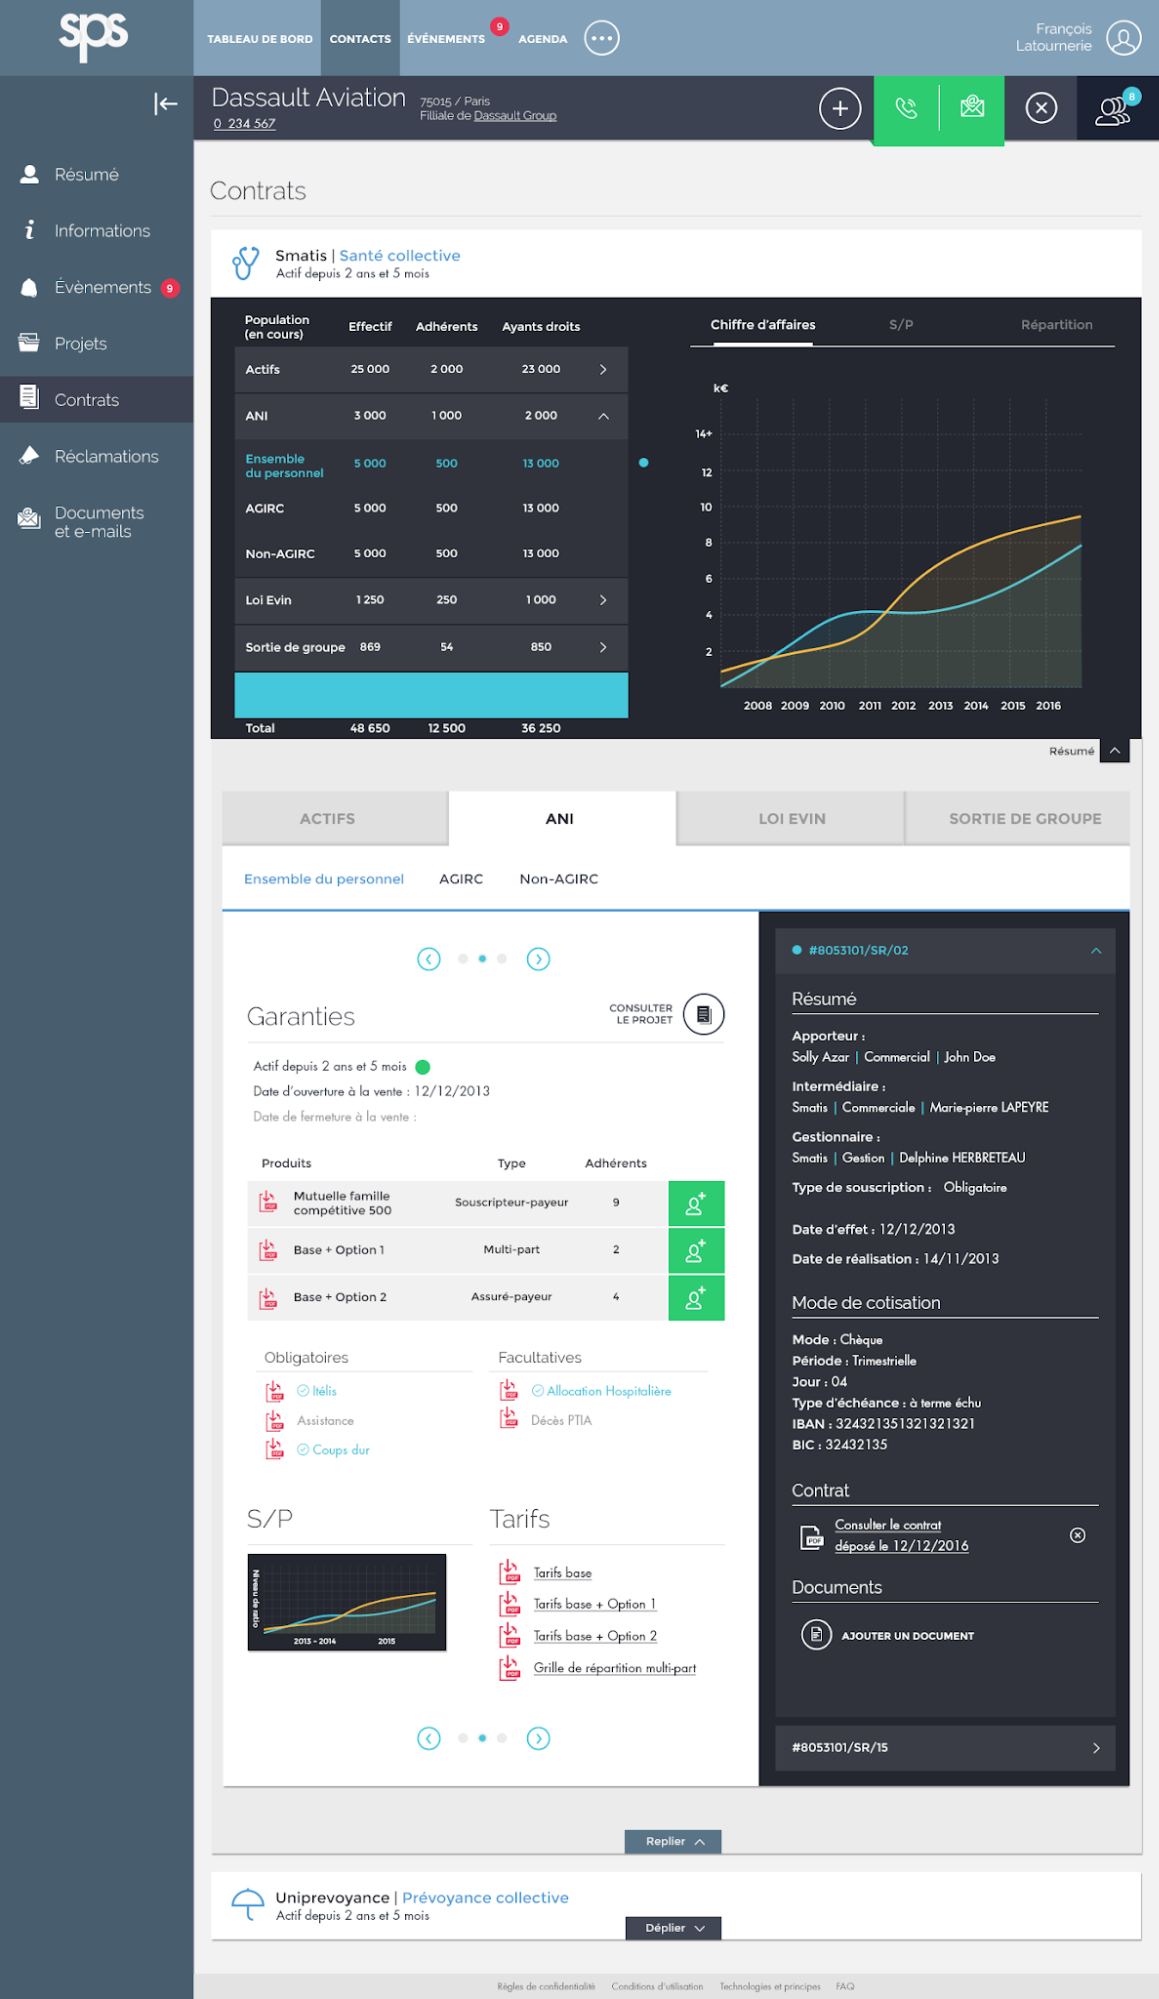Image resolution: width=1159 pixels, height=1999 pixels.
Task: Collapse the Résumé panel arrow button
Action: click(x=1115, y=751)
